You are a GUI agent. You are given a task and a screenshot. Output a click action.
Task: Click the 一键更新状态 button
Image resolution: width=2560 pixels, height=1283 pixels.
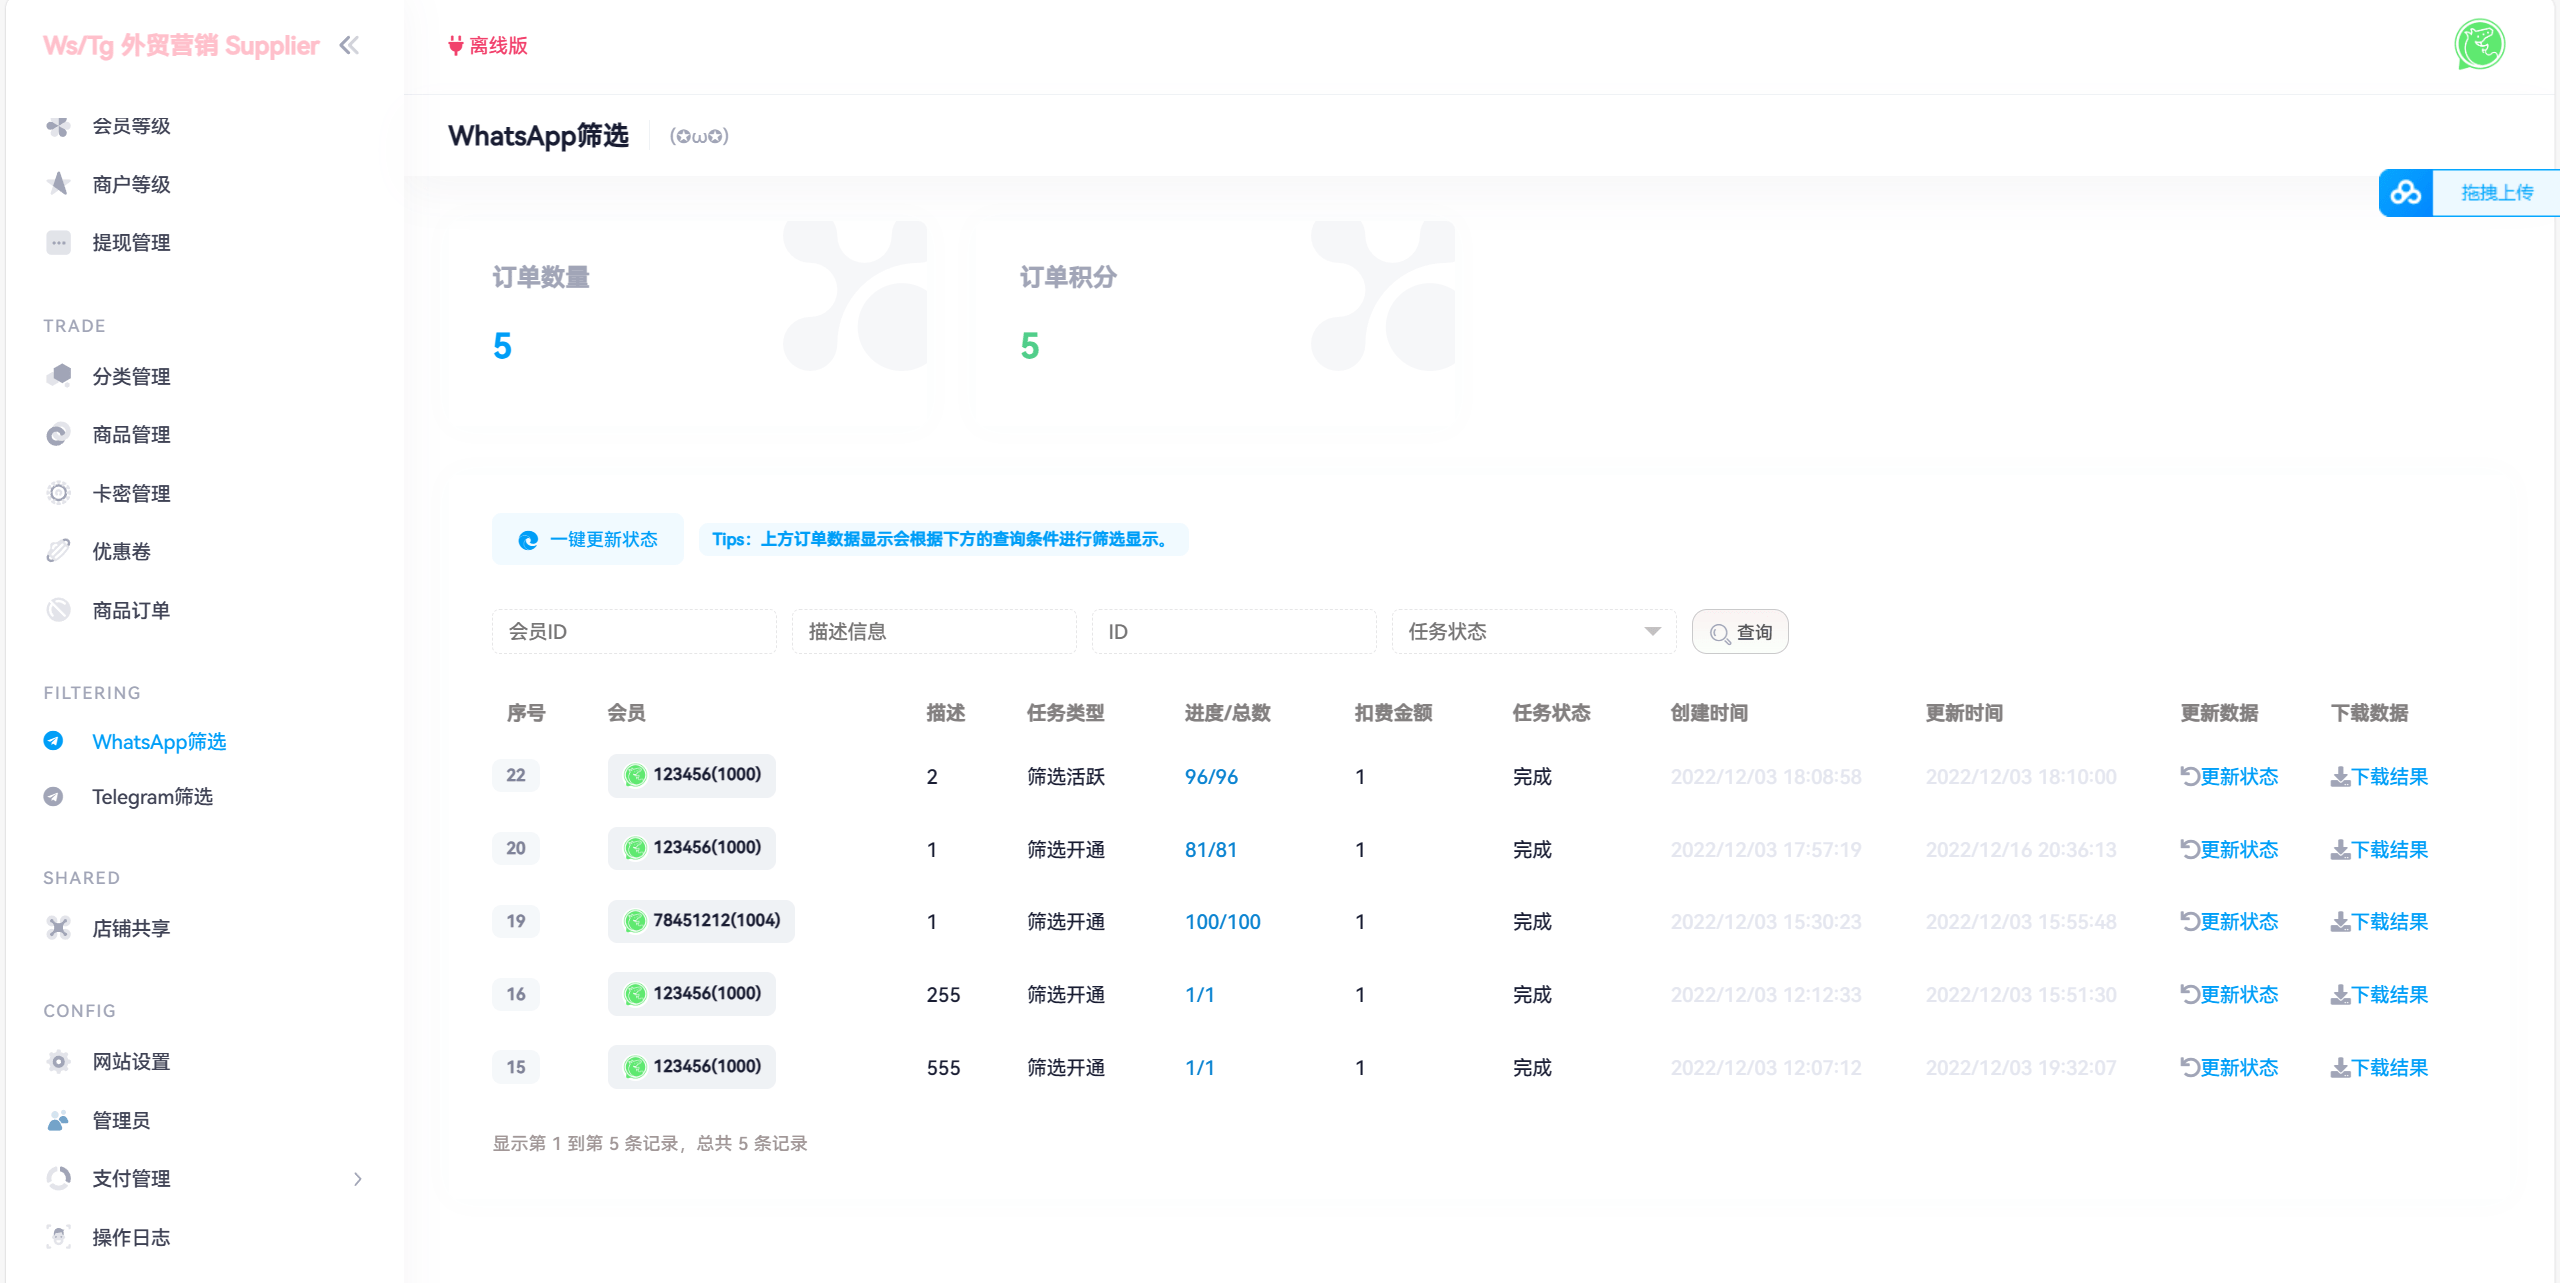[x=588, y=539]
